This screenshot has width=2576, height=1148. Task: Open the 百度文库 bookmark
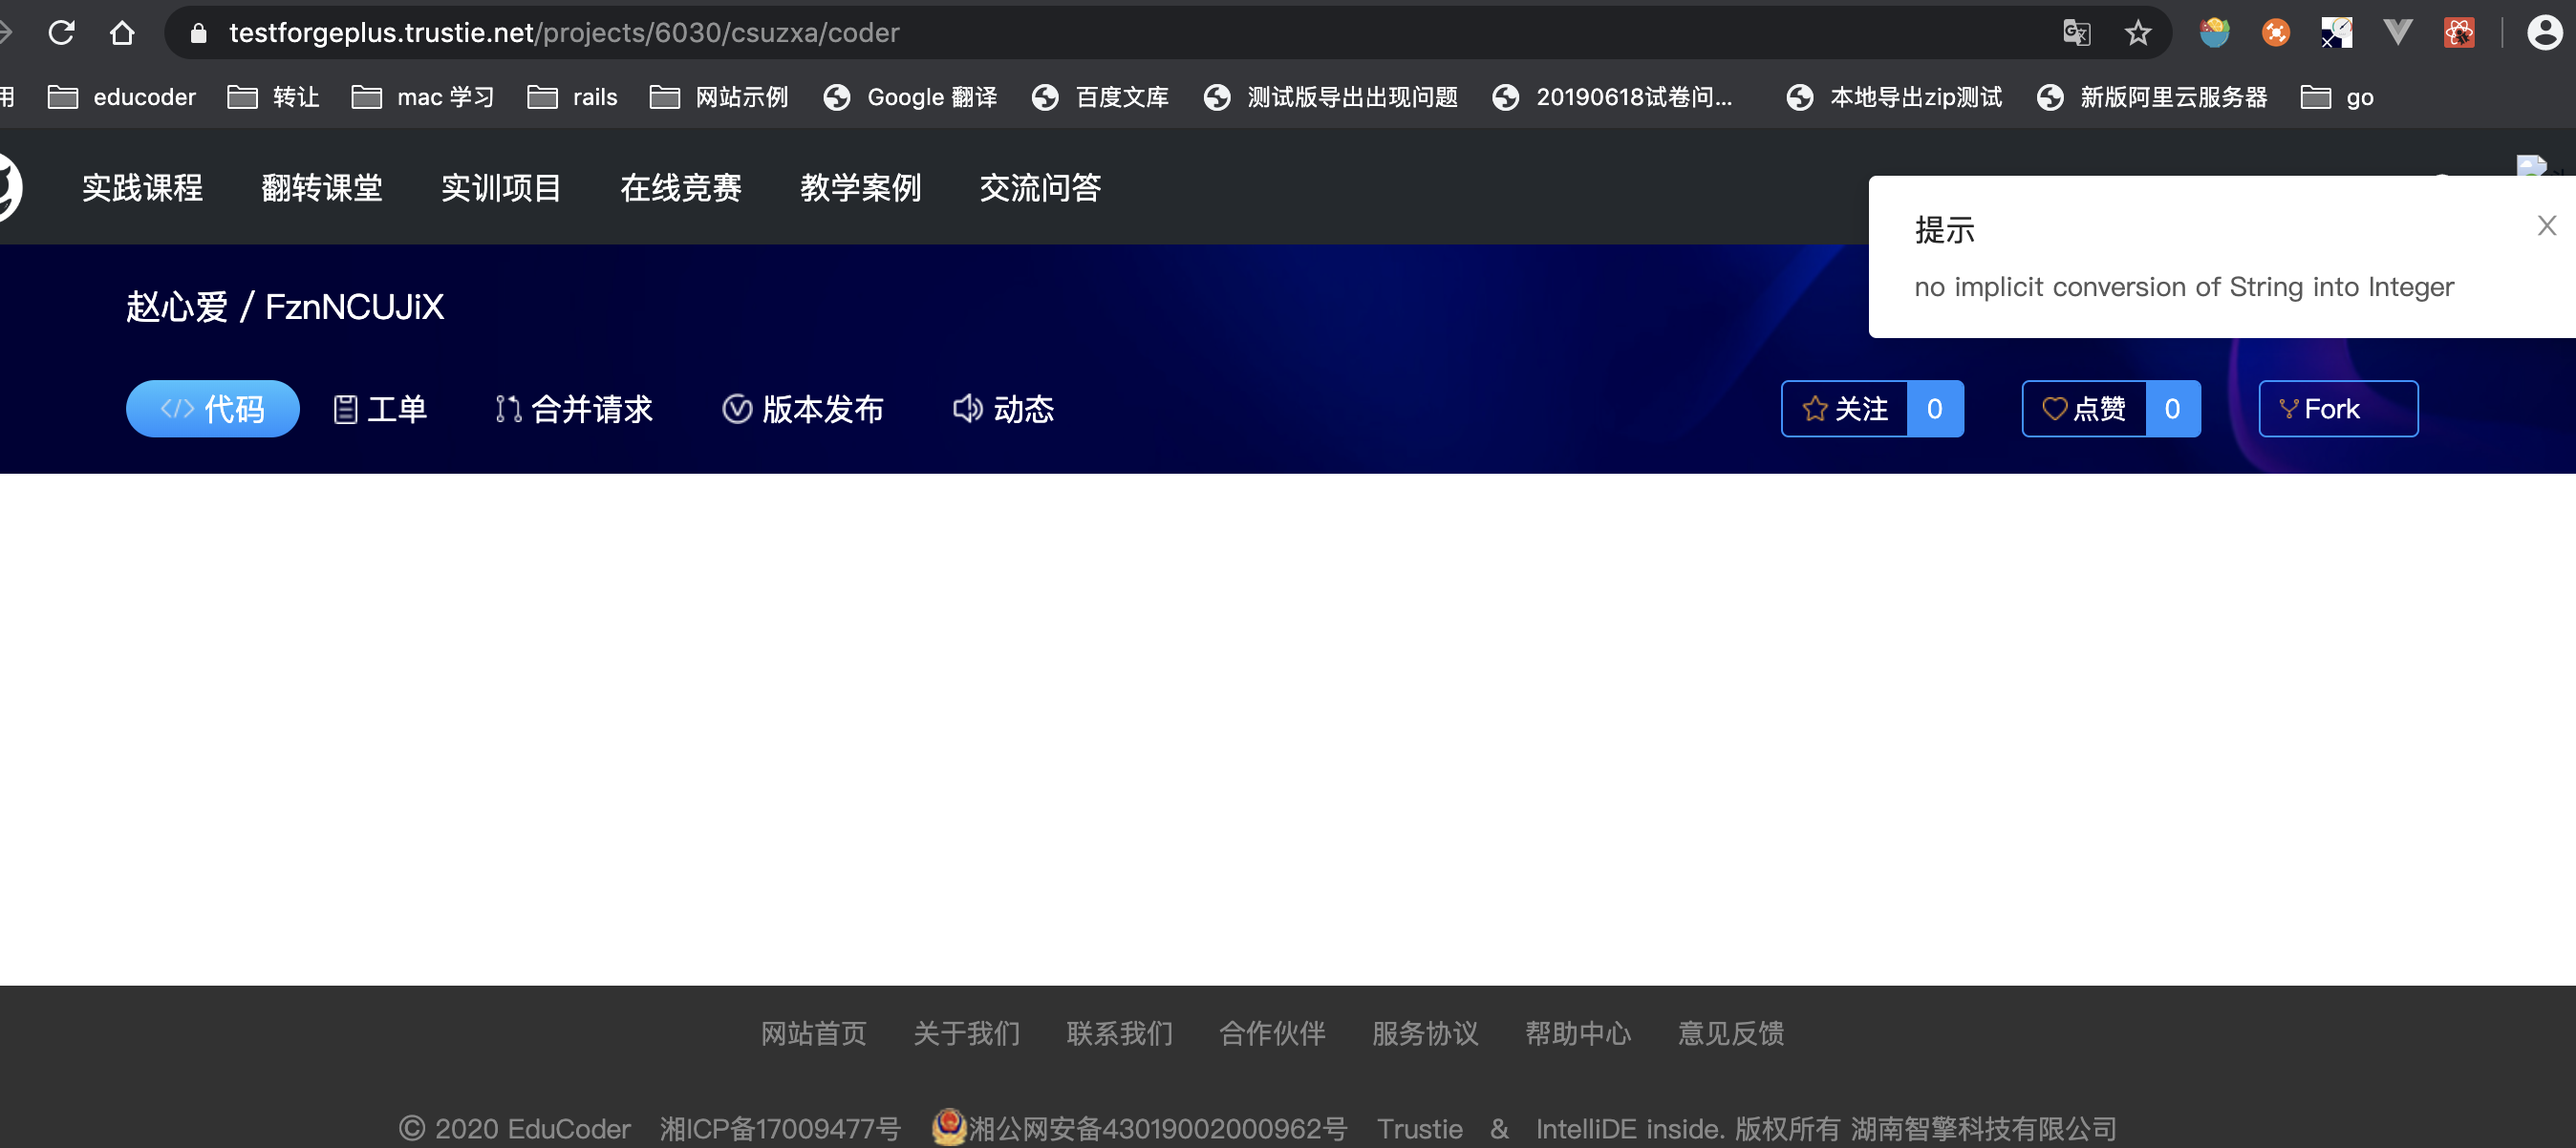(x=1100, y=97)
